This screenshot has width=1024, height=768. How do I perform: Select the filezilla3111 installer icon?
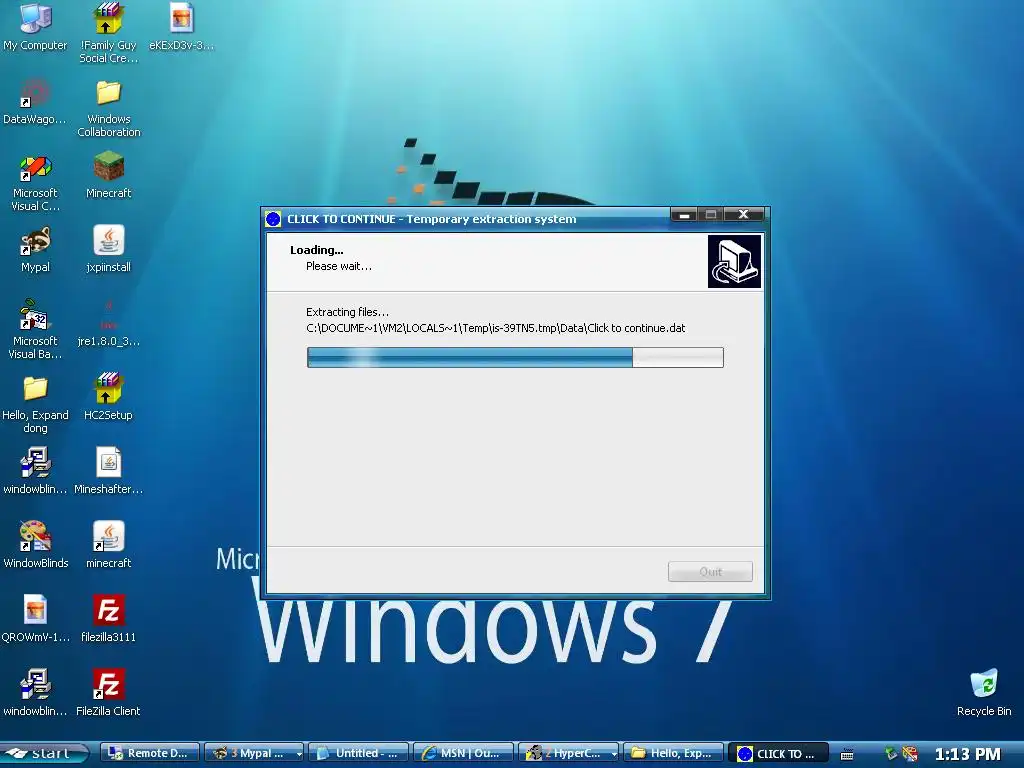pyautogui.click(x=108, y=610)
